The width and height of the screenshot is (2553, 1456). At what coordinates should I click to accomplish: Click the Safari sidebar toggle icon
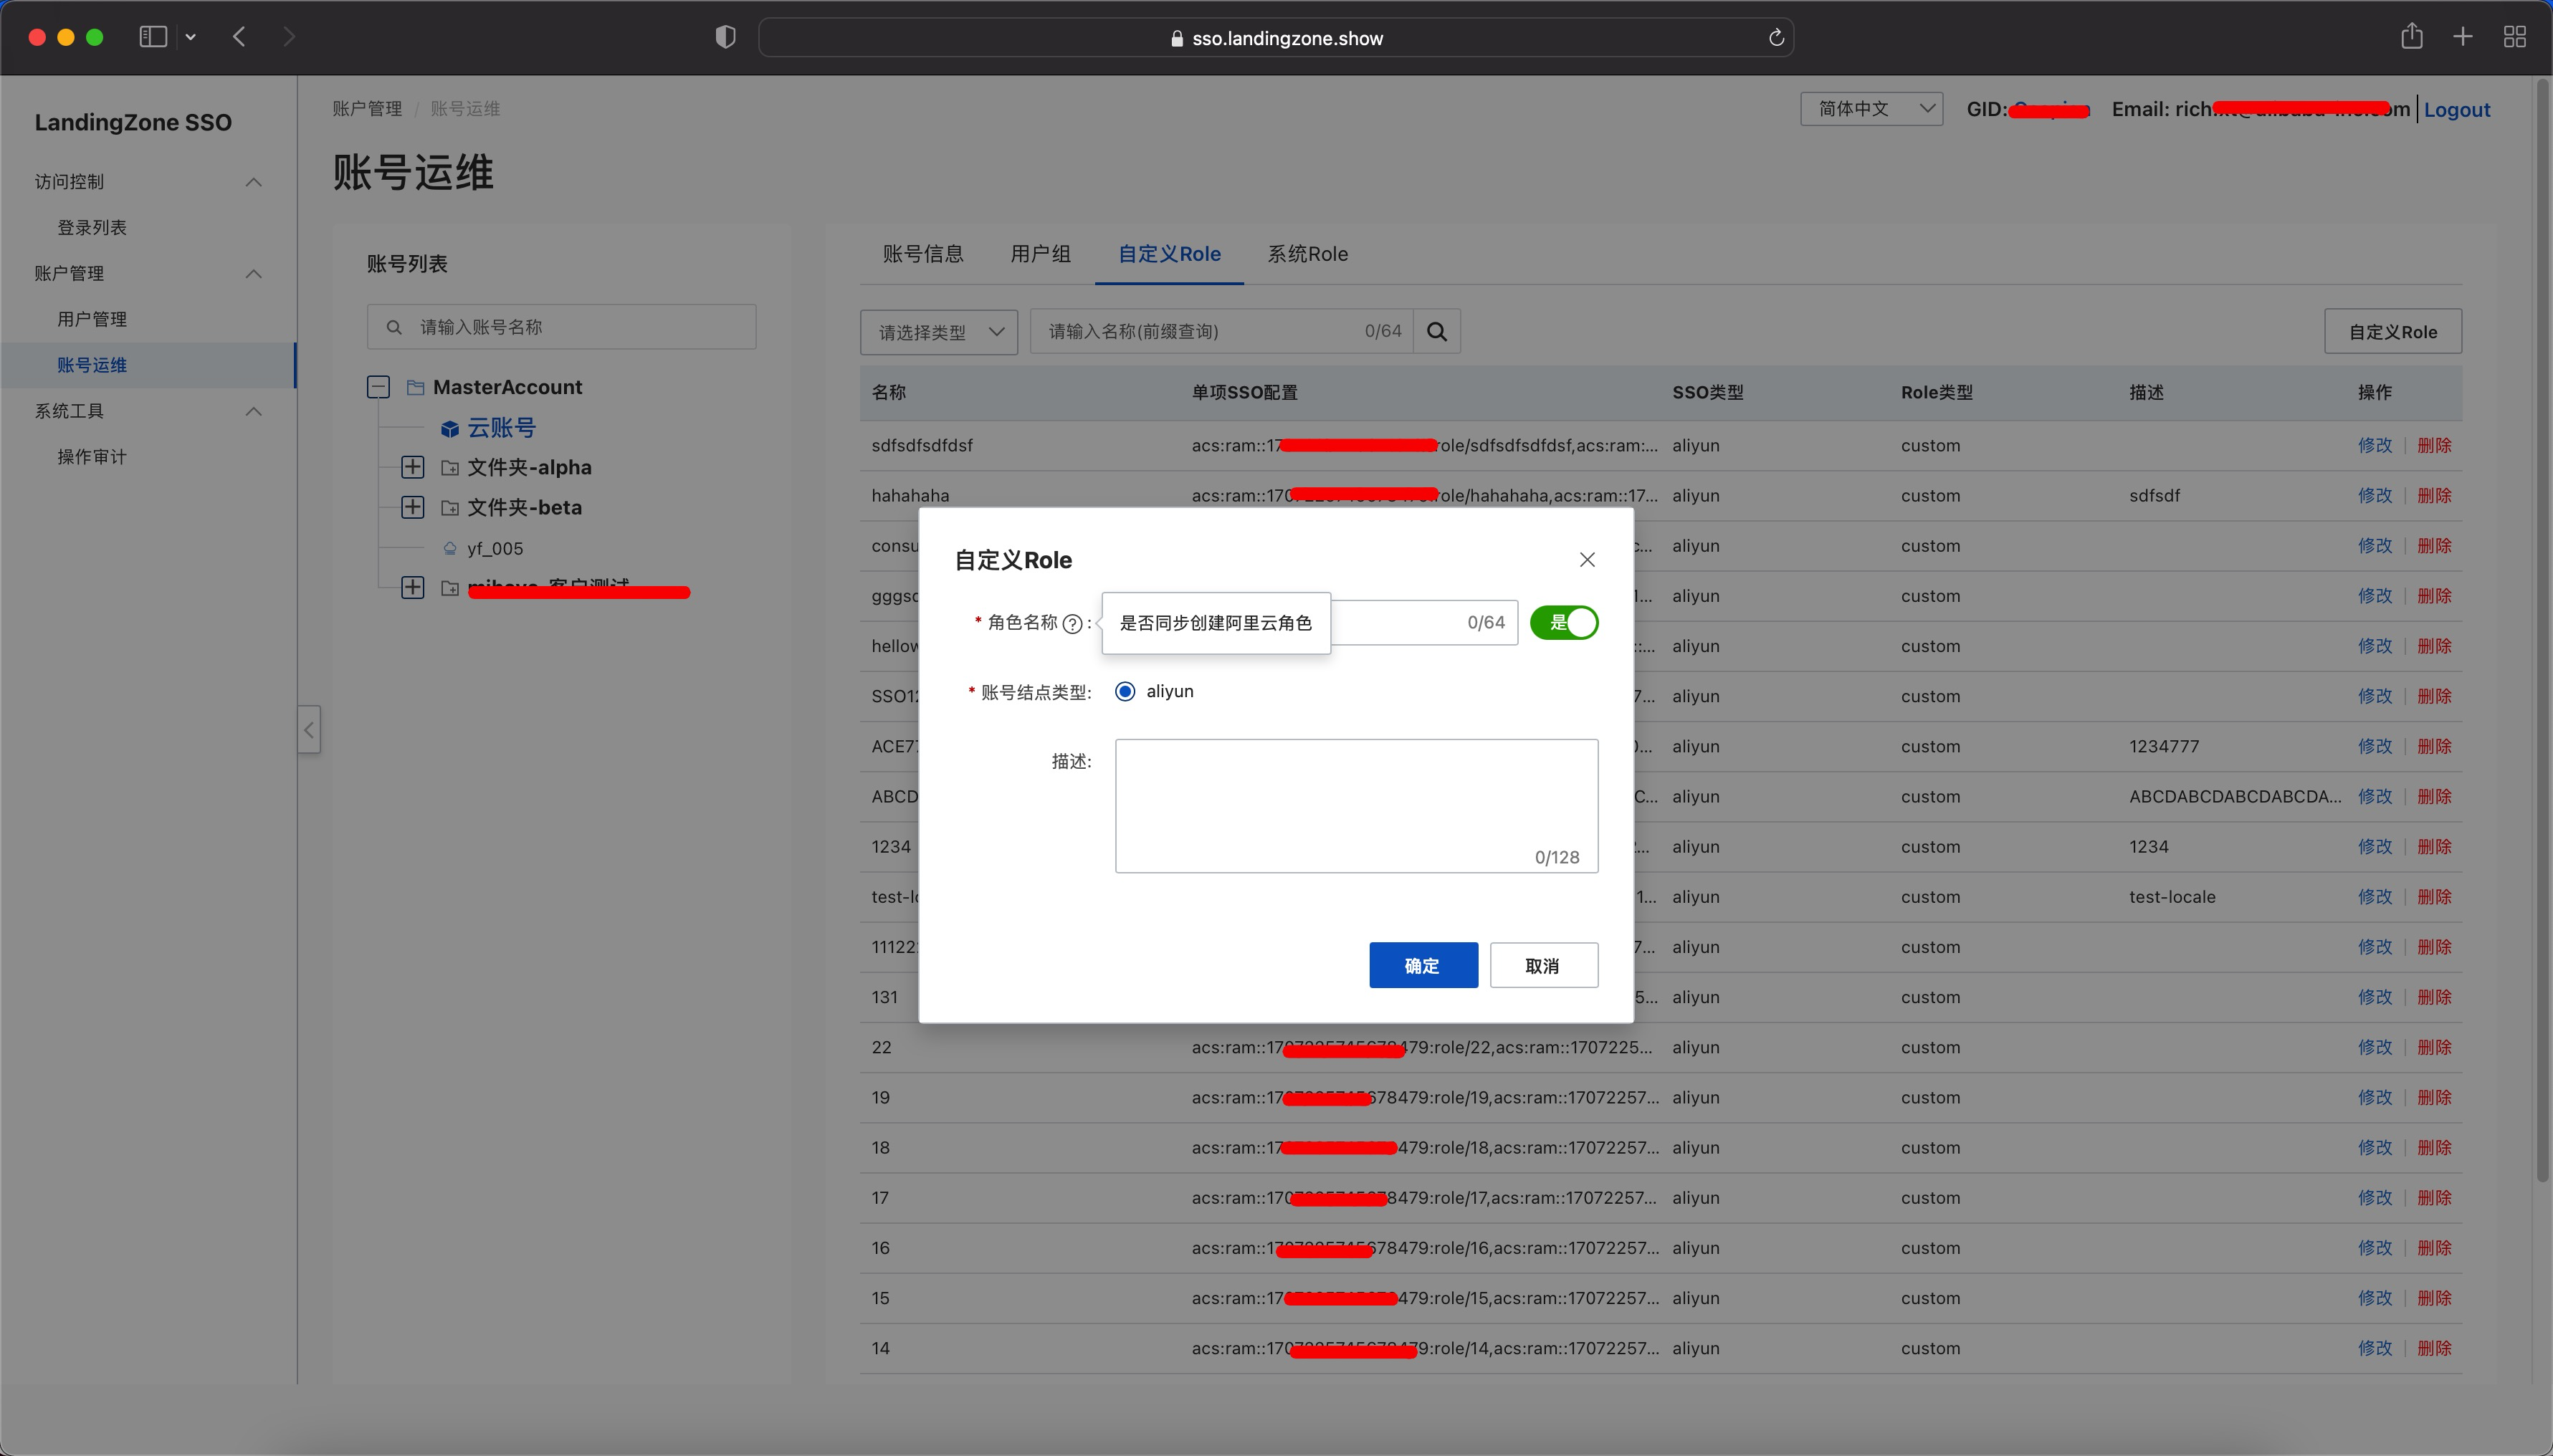pyautogui.click(x=153, y=37)
